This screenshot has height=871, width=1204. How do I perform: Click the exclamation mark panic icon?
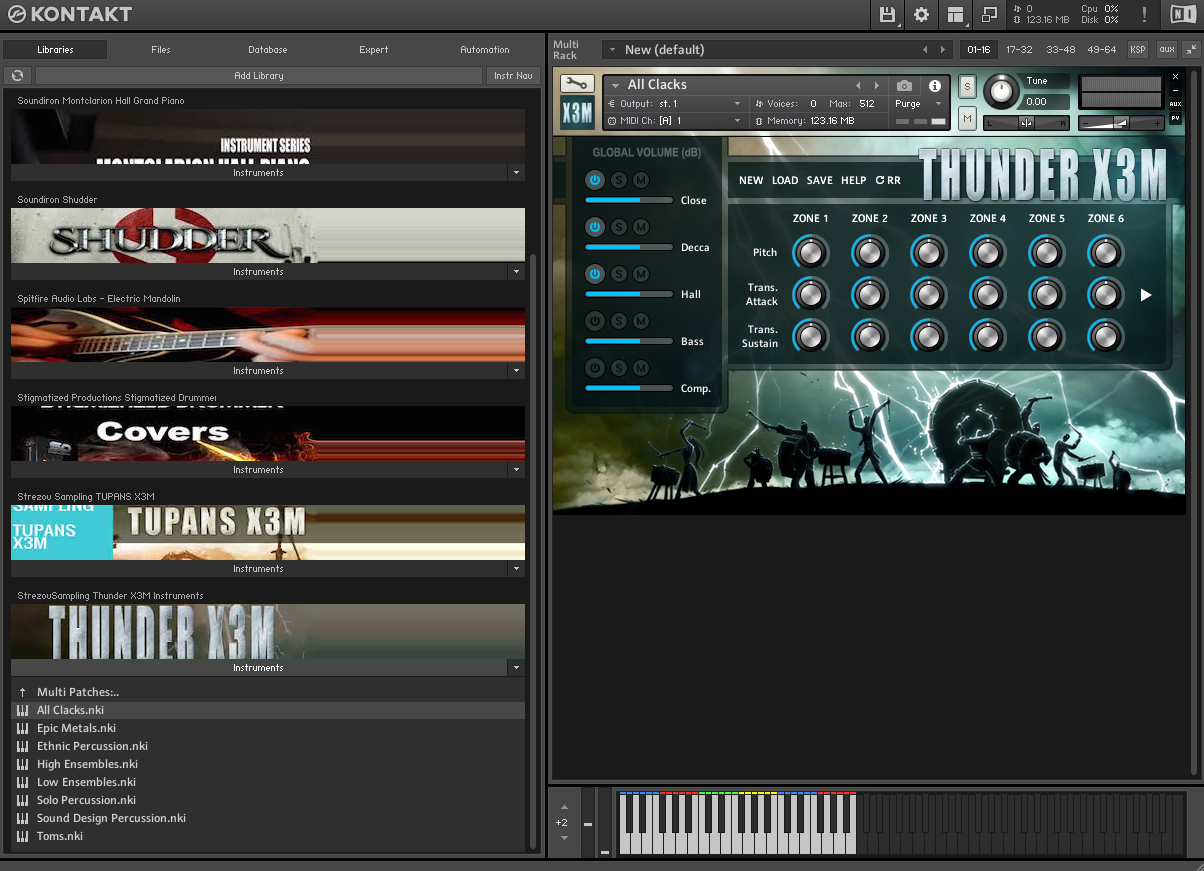point(1144,14)
